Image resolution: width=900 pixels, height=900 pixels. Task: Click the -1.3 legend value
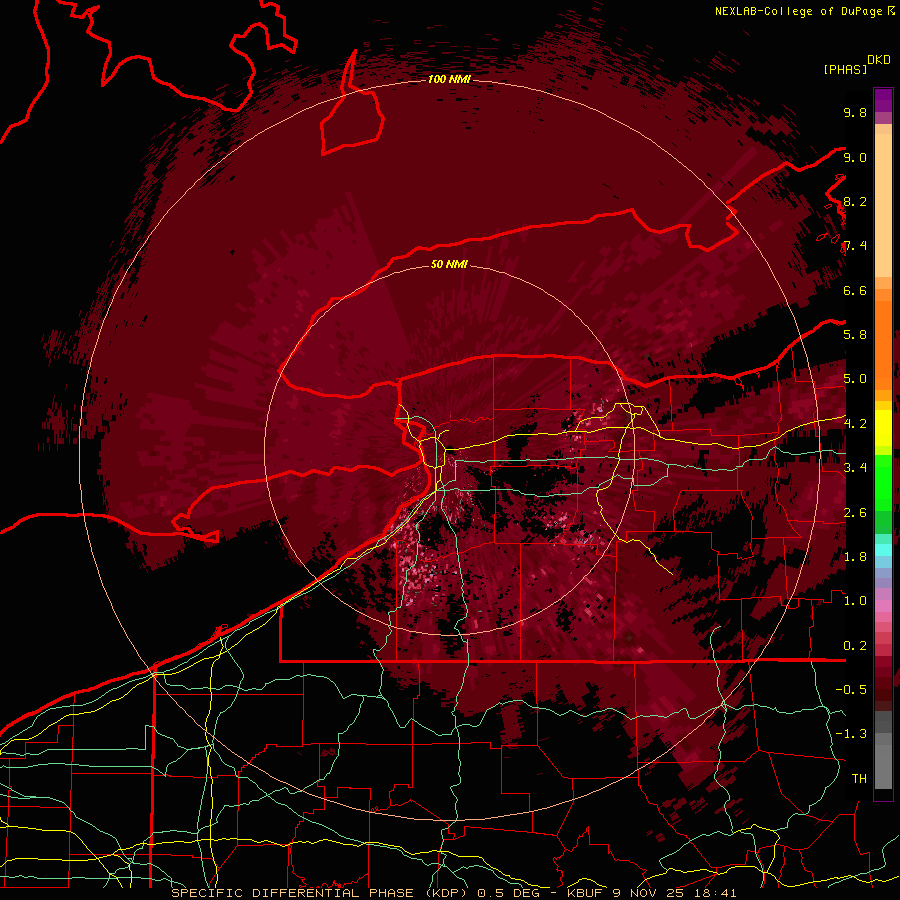point(851,734)
